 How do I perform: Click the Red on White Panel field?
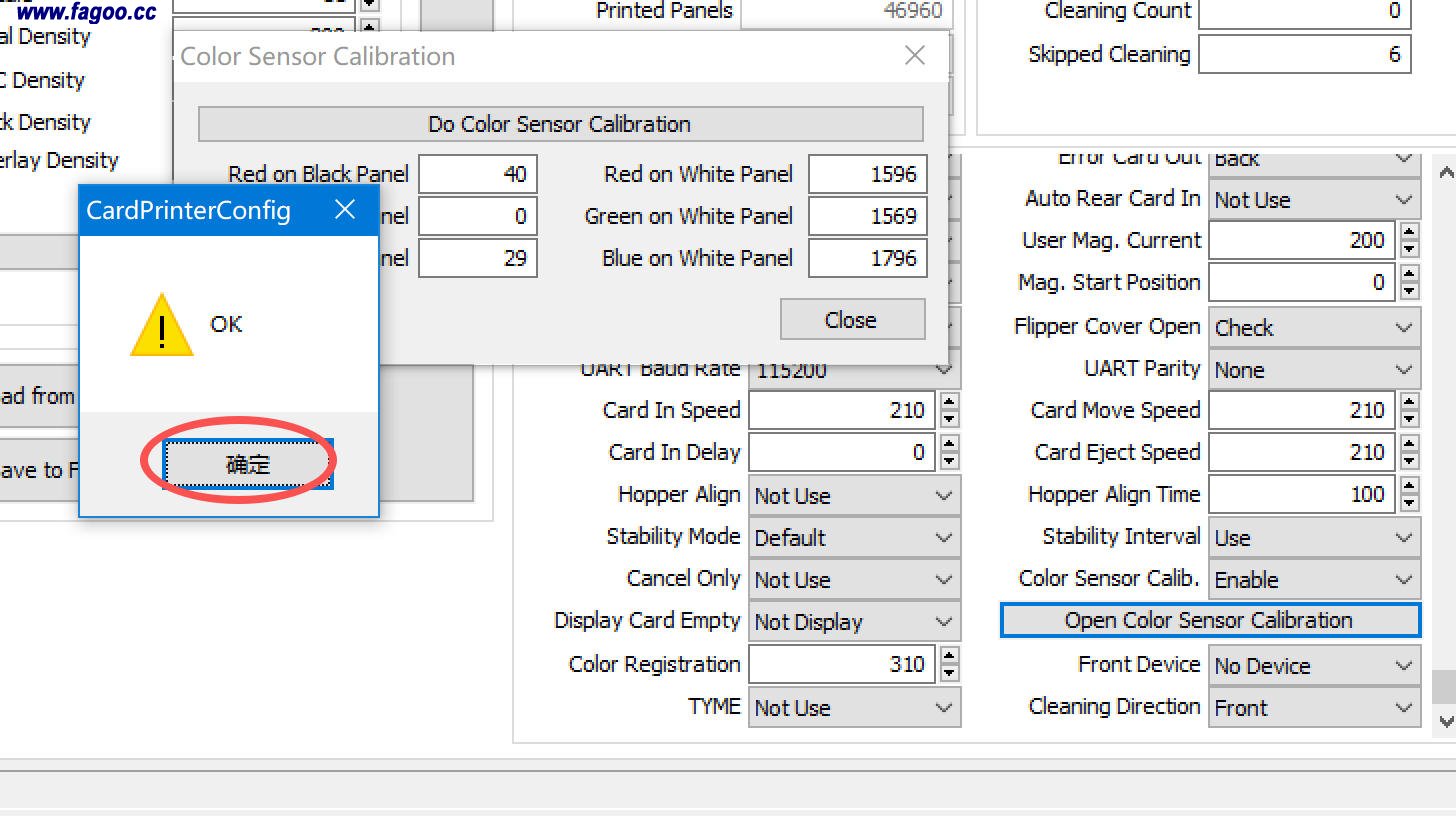(868, 174)
